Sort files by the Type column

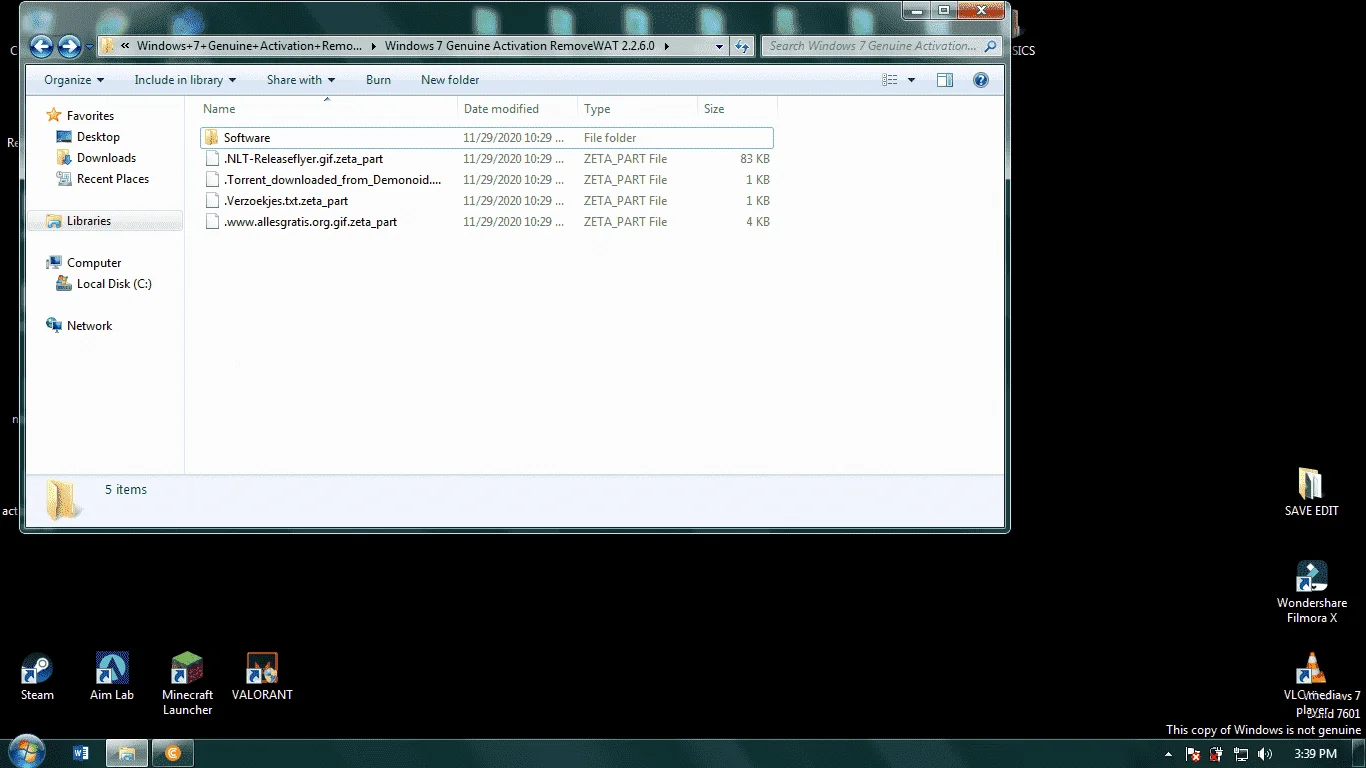[637, 109]
